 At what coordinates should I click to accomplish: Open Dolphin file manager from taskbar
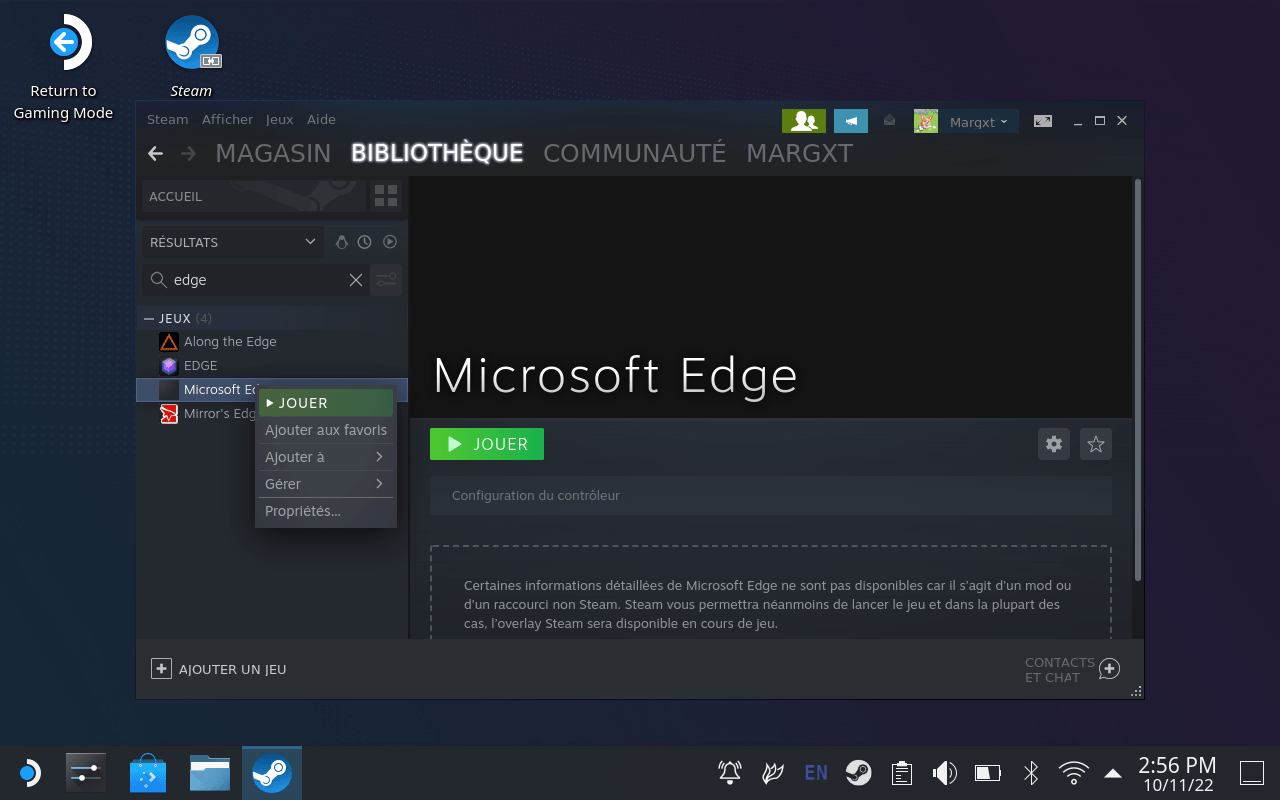(x=210, y=773)
